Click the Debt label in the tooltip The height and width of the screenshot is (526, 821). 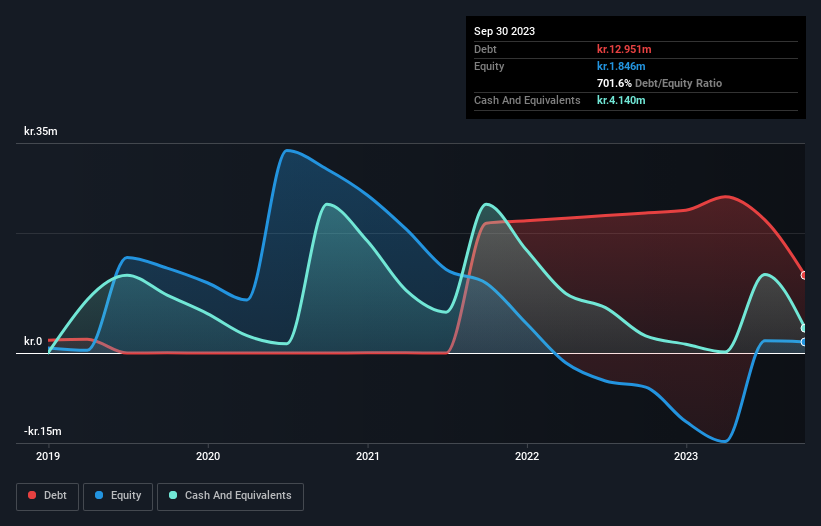(x=485, y=49)
